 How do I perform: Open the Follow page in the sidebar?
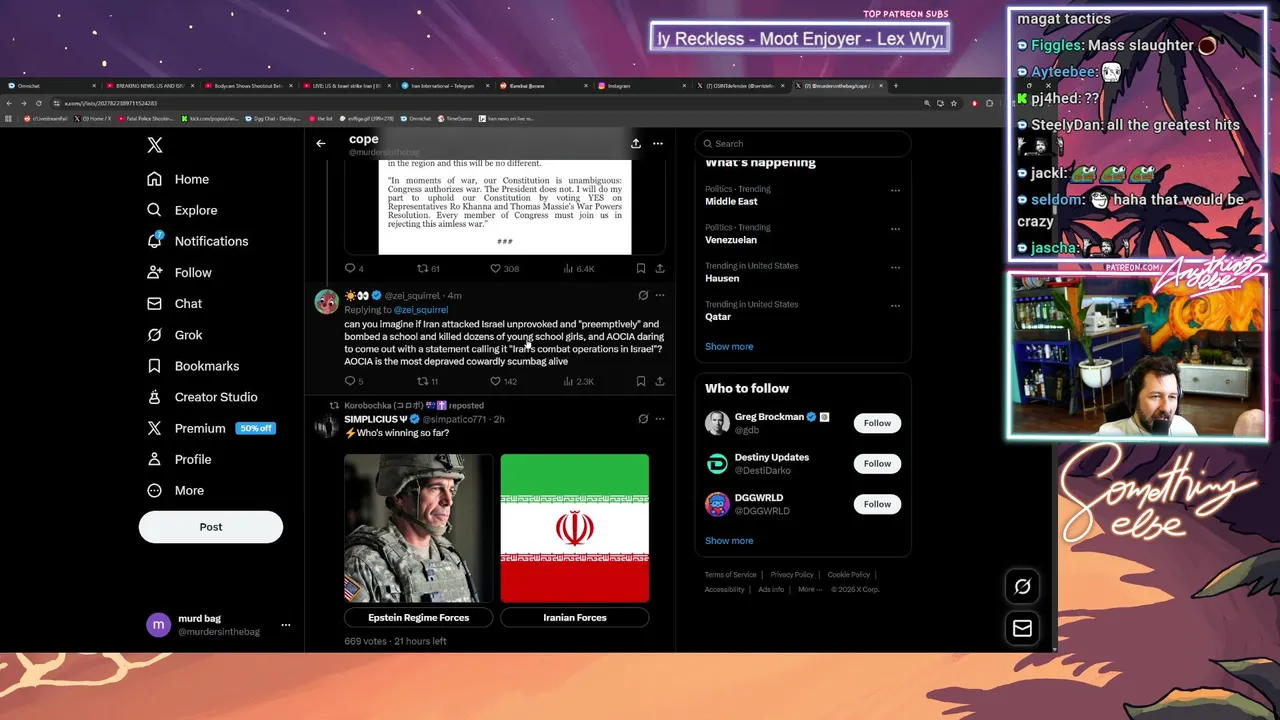point(179,272)
